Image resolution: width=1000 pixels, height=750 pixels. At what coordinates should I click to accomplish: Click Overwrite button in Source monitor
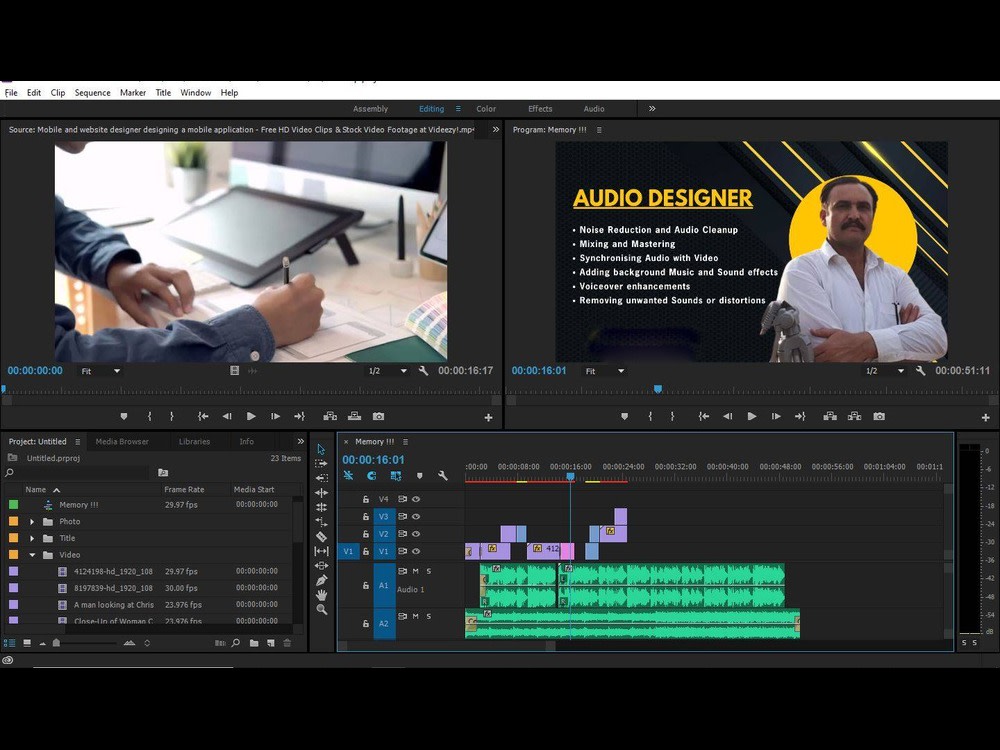point(355,416)
